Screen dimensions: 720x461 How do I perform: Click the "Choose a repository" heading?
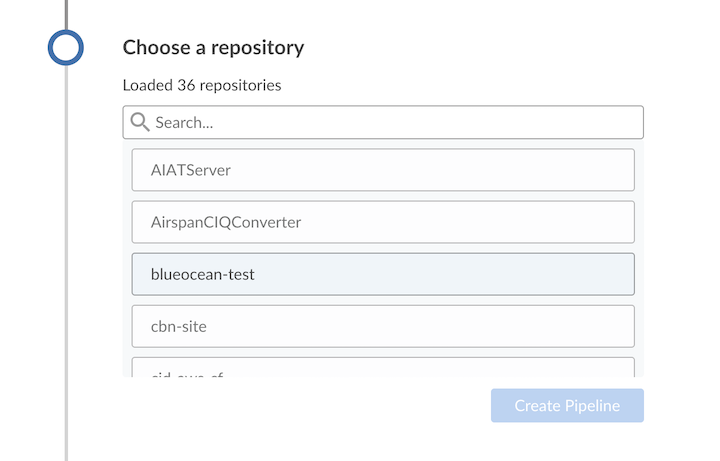[213, 48]
